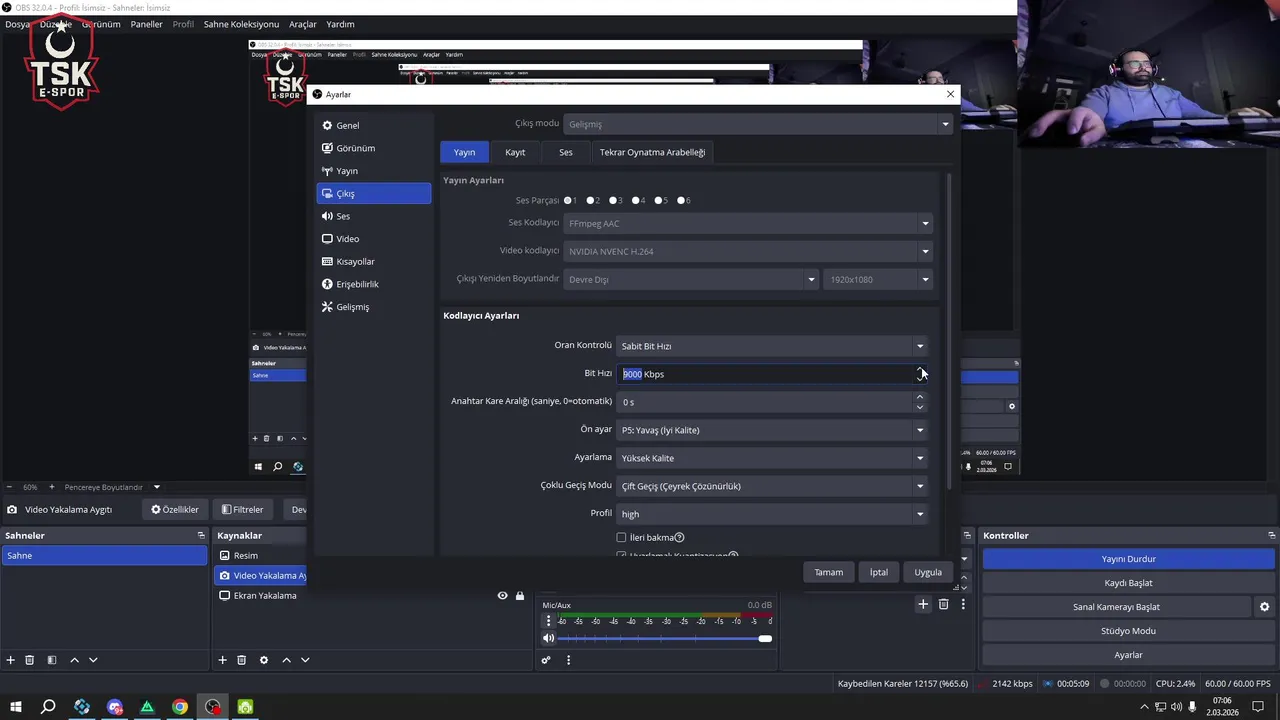This screenshot has width=1280, height=720.
Task: Select Genel in settings sidebar
Action: (x=373, y=126)
